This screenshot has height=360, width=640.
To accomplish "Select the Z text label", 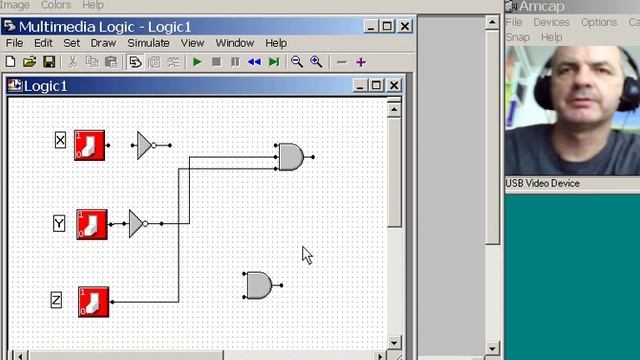I will coord(56,300).
